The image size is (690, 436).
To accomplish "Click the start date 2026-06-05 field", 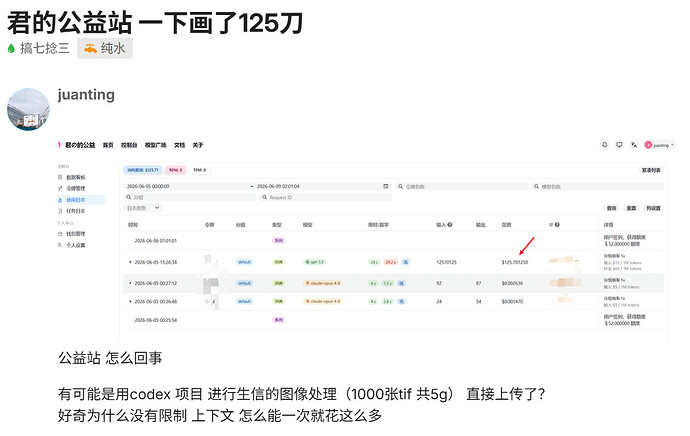I will [148, 187].
